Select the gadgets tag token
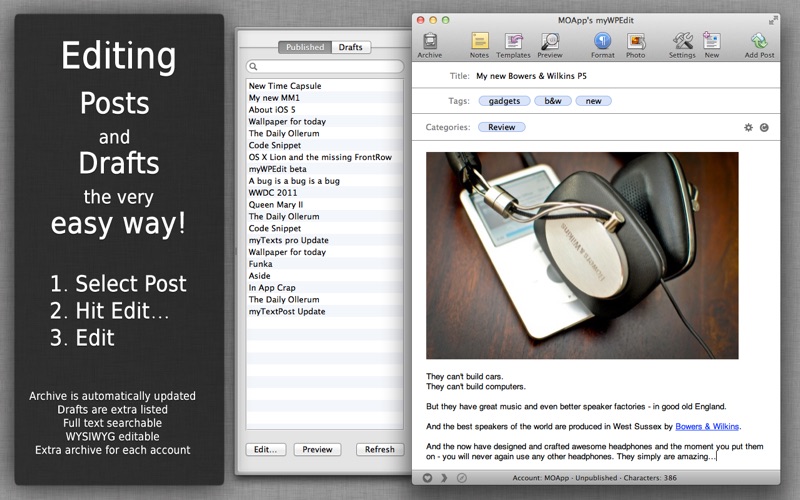The height and width of the screenshot is (500, 800). pyautogui.click(x=505, y=101)
